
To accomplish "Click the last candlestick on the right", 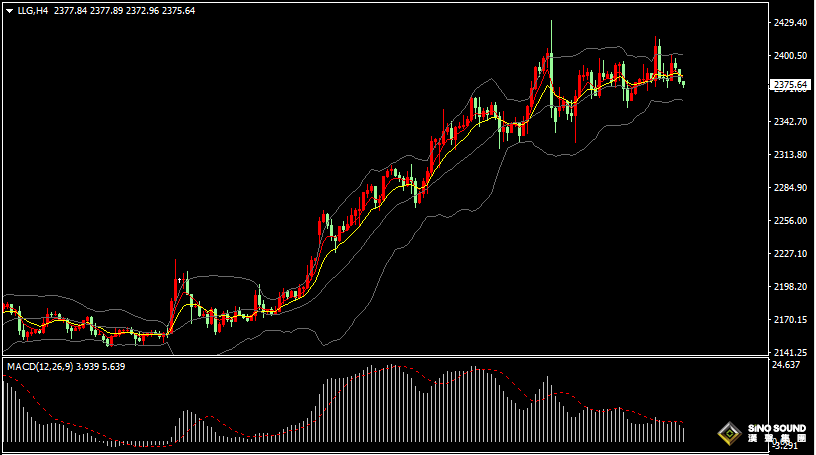I will point(684,82).
